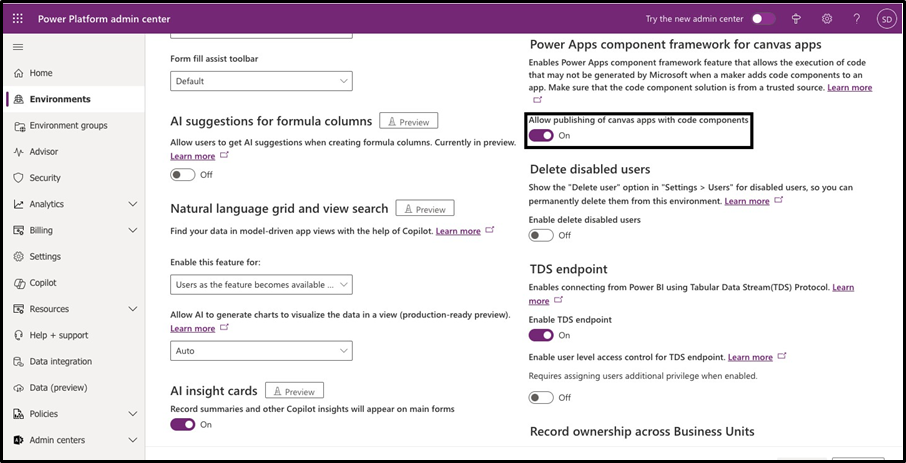Switch on Try the new admin center
This screenshot has height=463, width=906.
coord(763,19)
